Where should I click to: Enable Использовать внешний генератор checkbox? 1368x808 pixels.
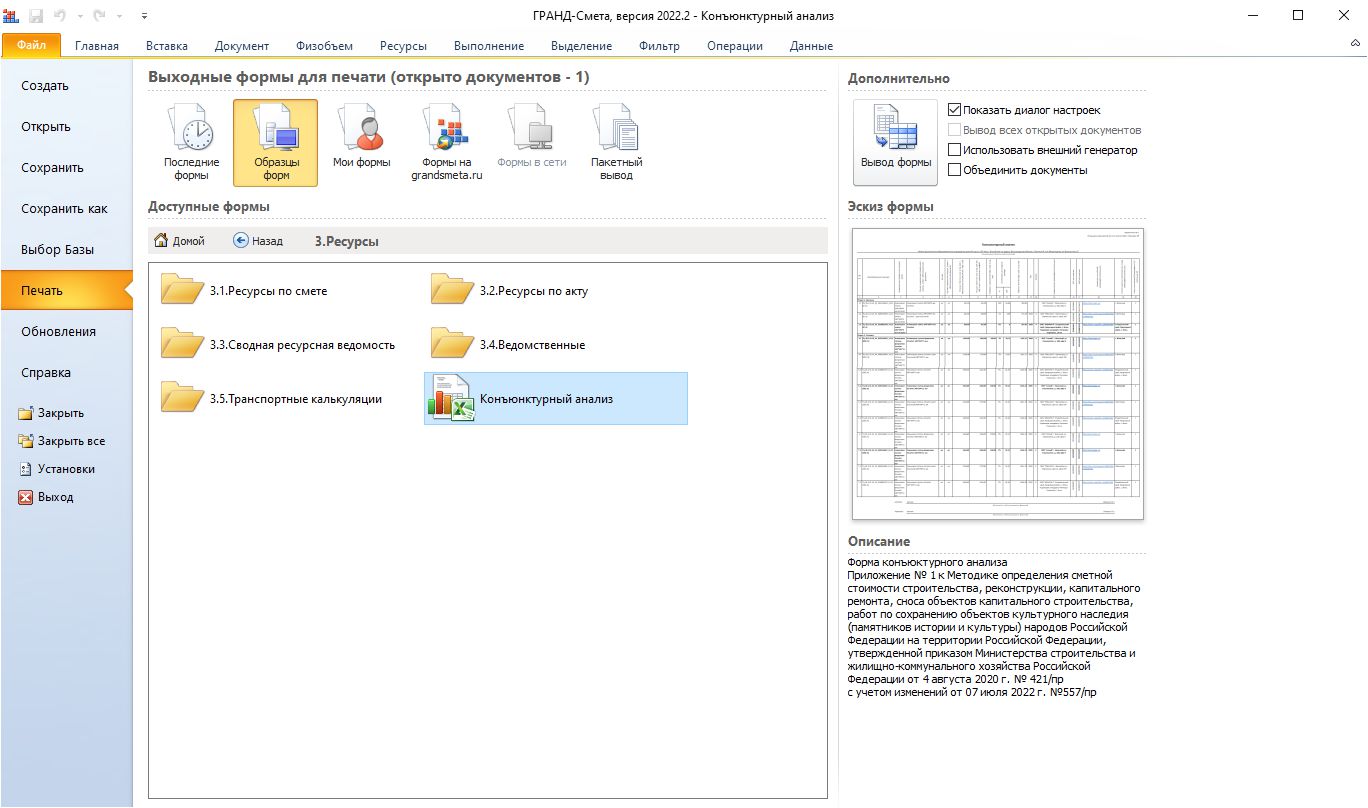pos(955,150)
